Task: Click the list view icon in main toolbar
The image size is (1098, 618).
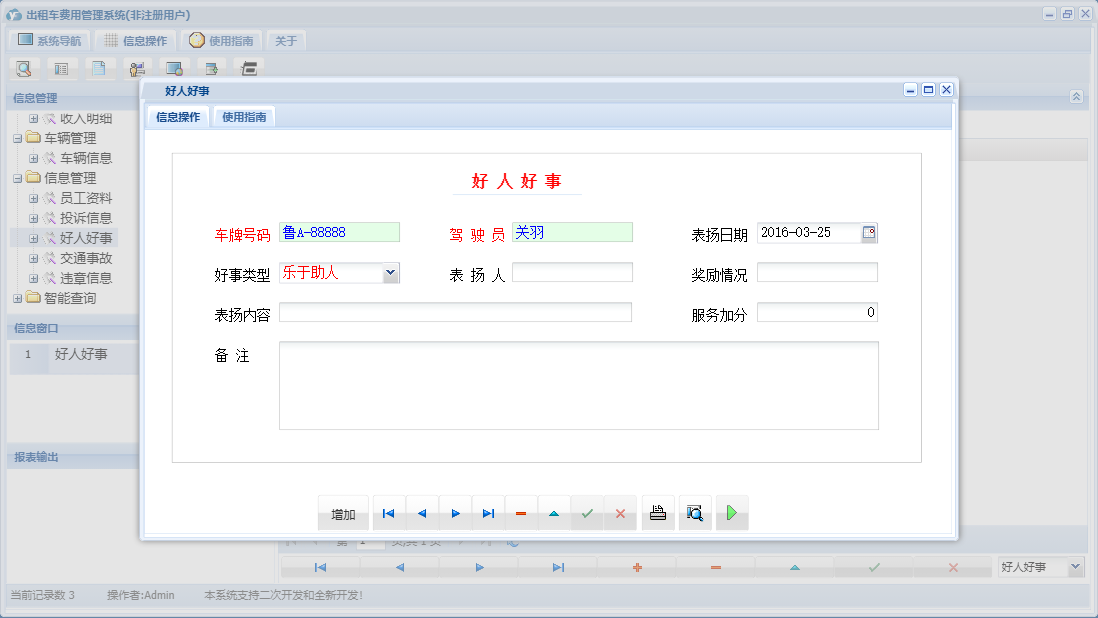Action: (x=62, y=69)
